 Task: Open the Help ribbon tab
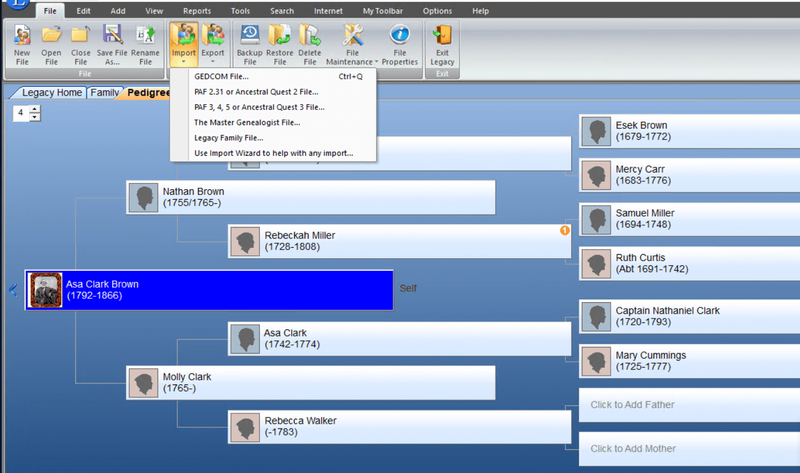pos(480,11)
